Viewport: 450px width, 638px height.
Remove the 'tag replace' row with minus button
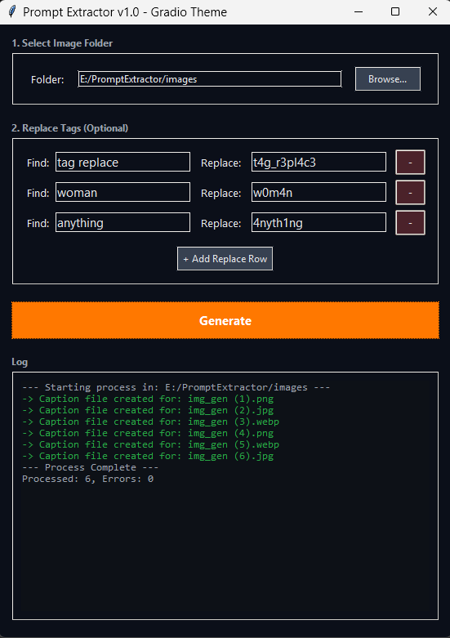tap(410, 162)
